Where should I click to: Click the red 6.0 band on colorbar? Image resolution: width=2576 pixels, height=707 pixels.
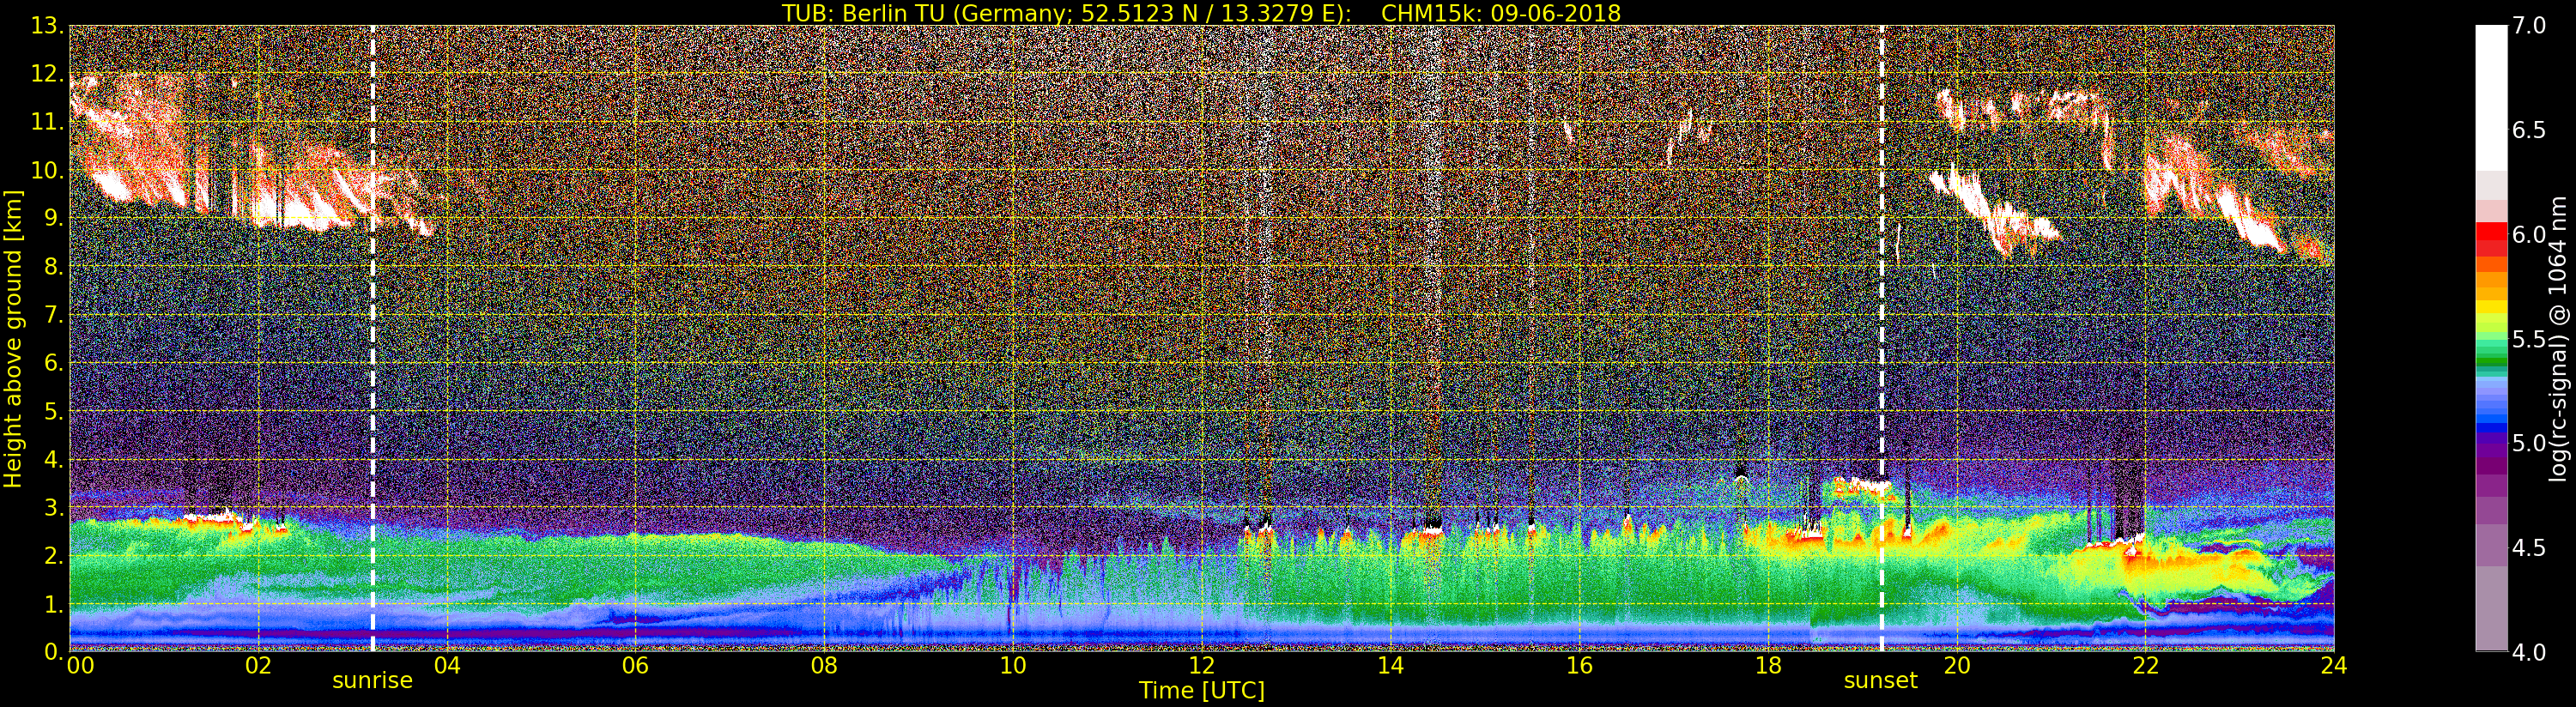click(2491, 231)
